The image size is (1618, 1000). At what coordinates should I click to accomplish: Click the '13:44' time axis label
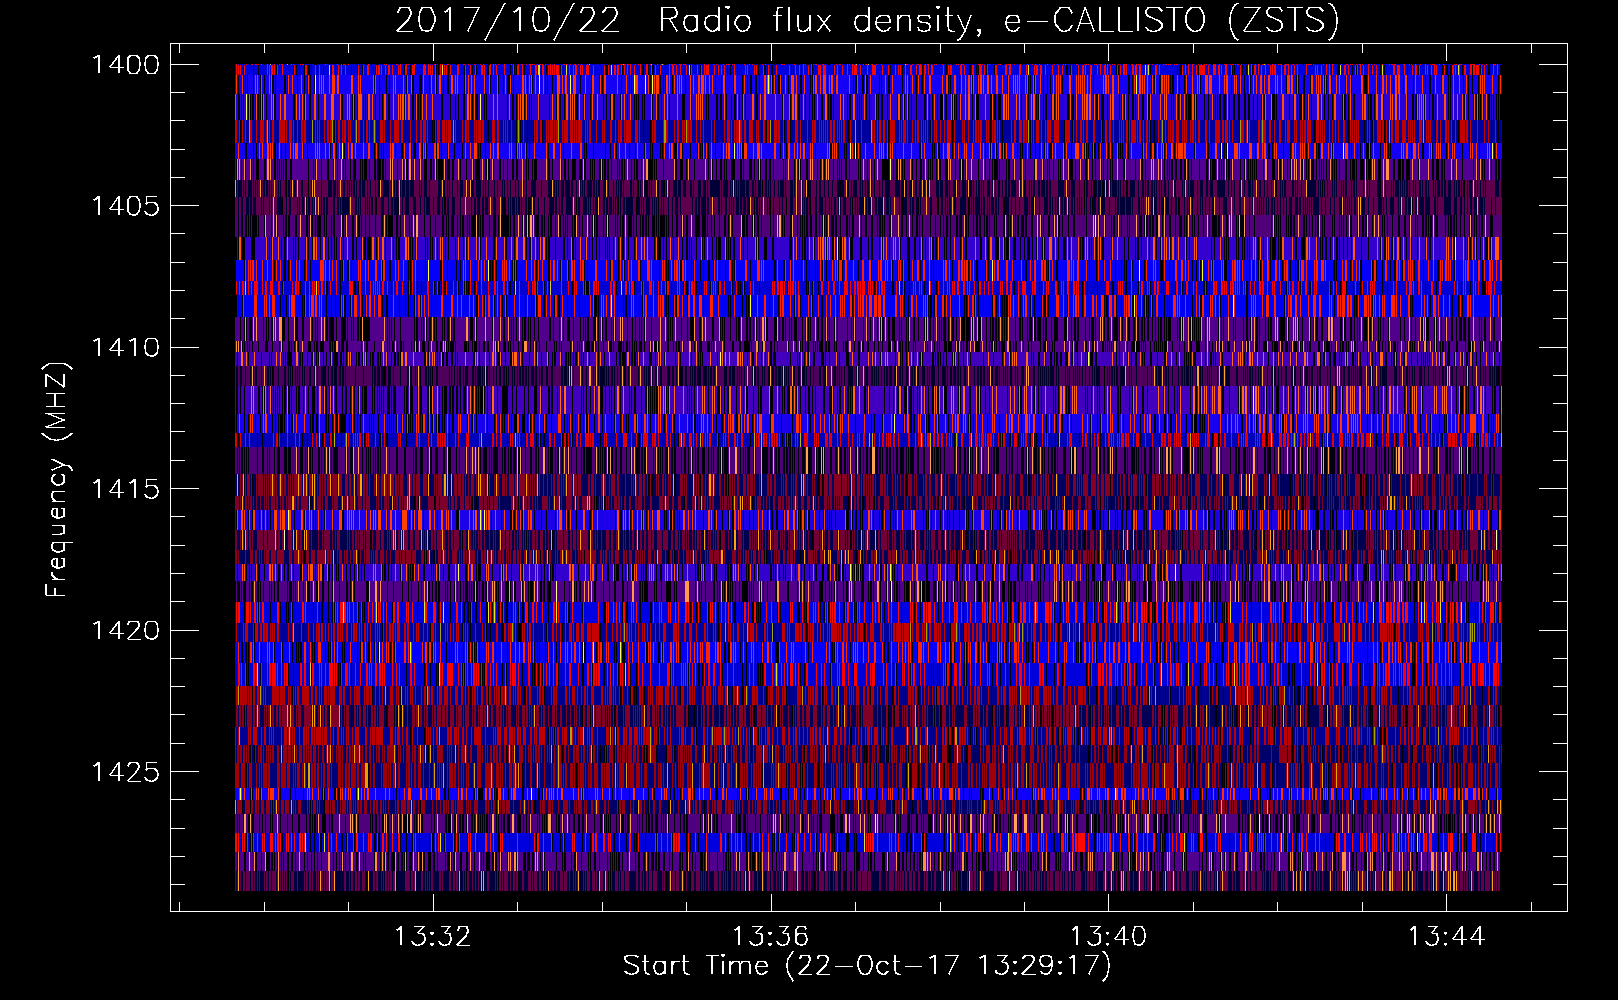[1446, 937]
